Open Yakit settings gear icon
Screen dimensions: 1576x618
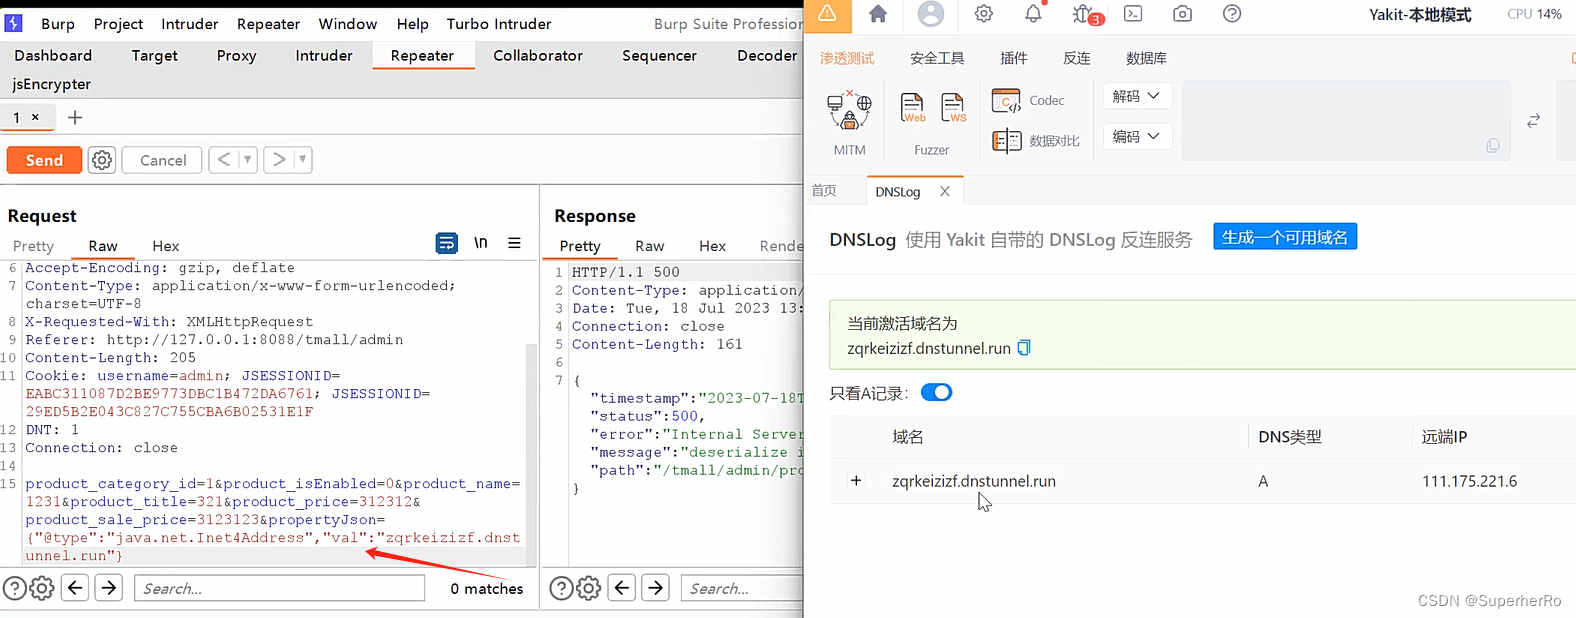[984, 14]
